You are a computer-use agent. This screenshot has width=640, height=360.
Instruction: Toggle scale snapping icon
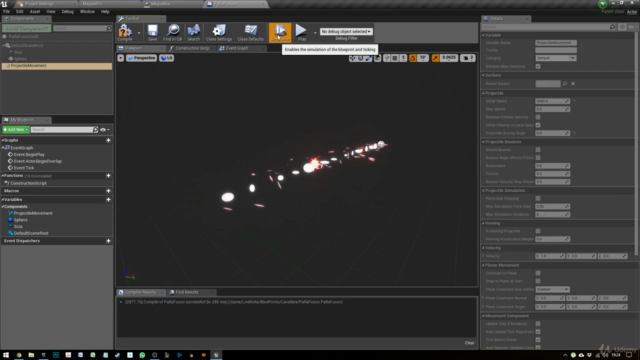pos(436,58)
